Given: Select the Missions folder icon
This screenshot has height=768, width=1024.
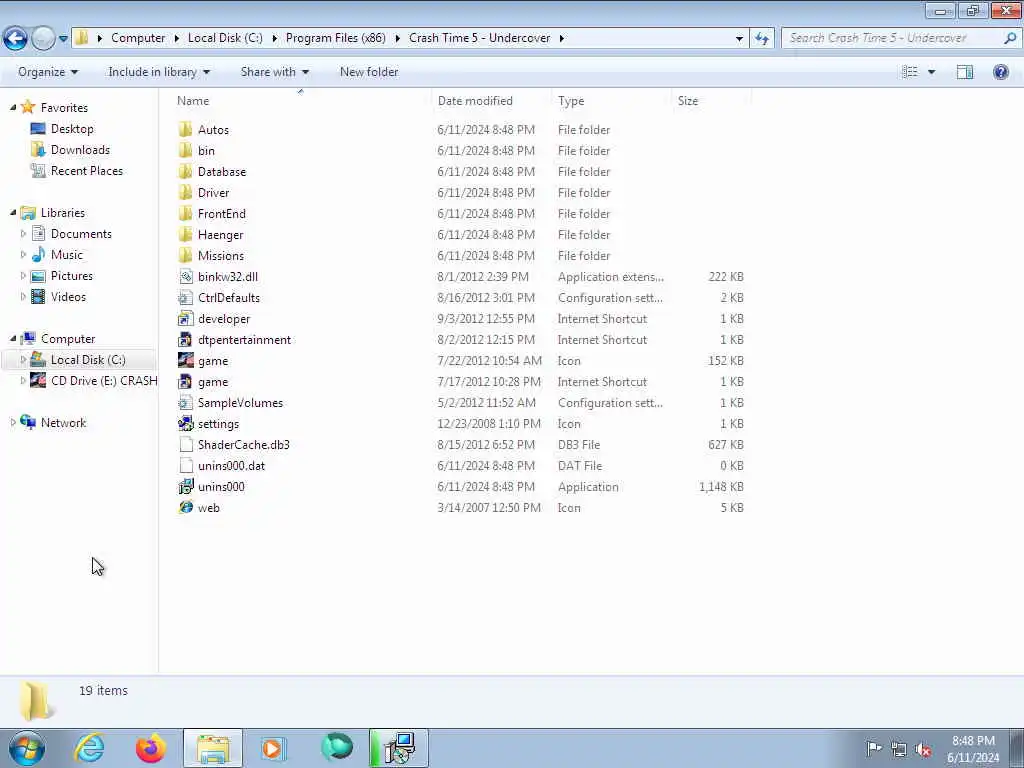Looking at the screenshot, I should [x=186, y=255].
